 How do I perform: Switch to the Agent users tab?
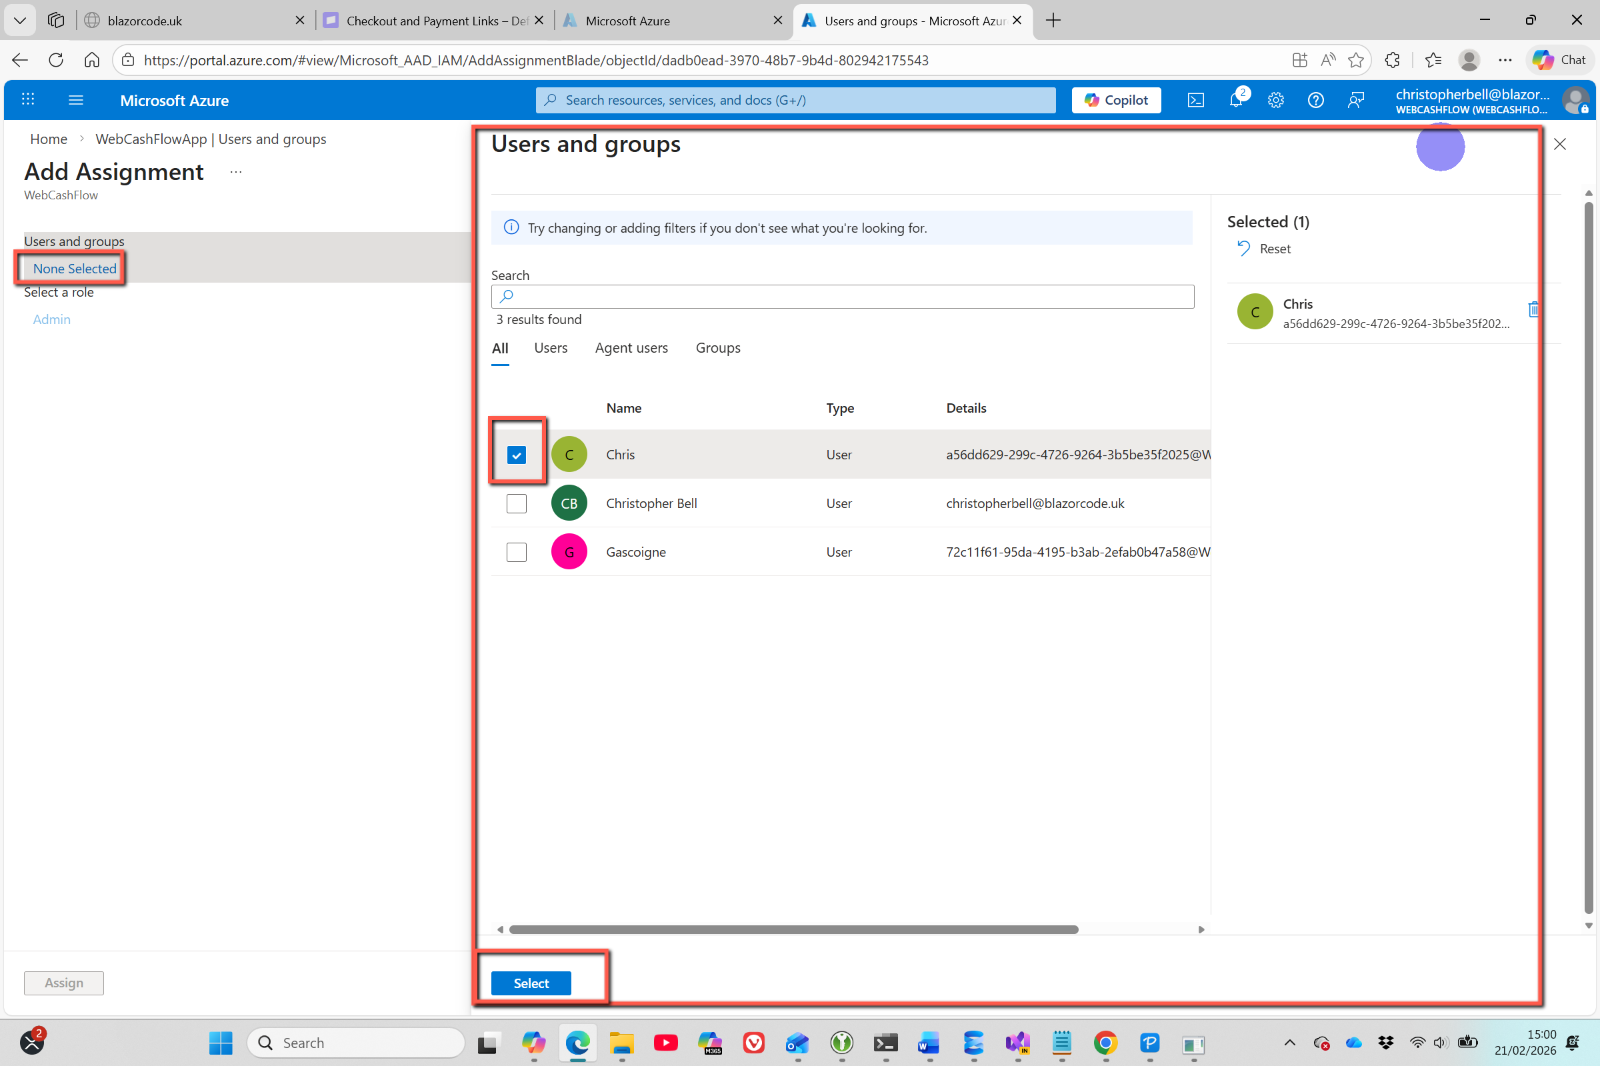click(x=631, y=348)
